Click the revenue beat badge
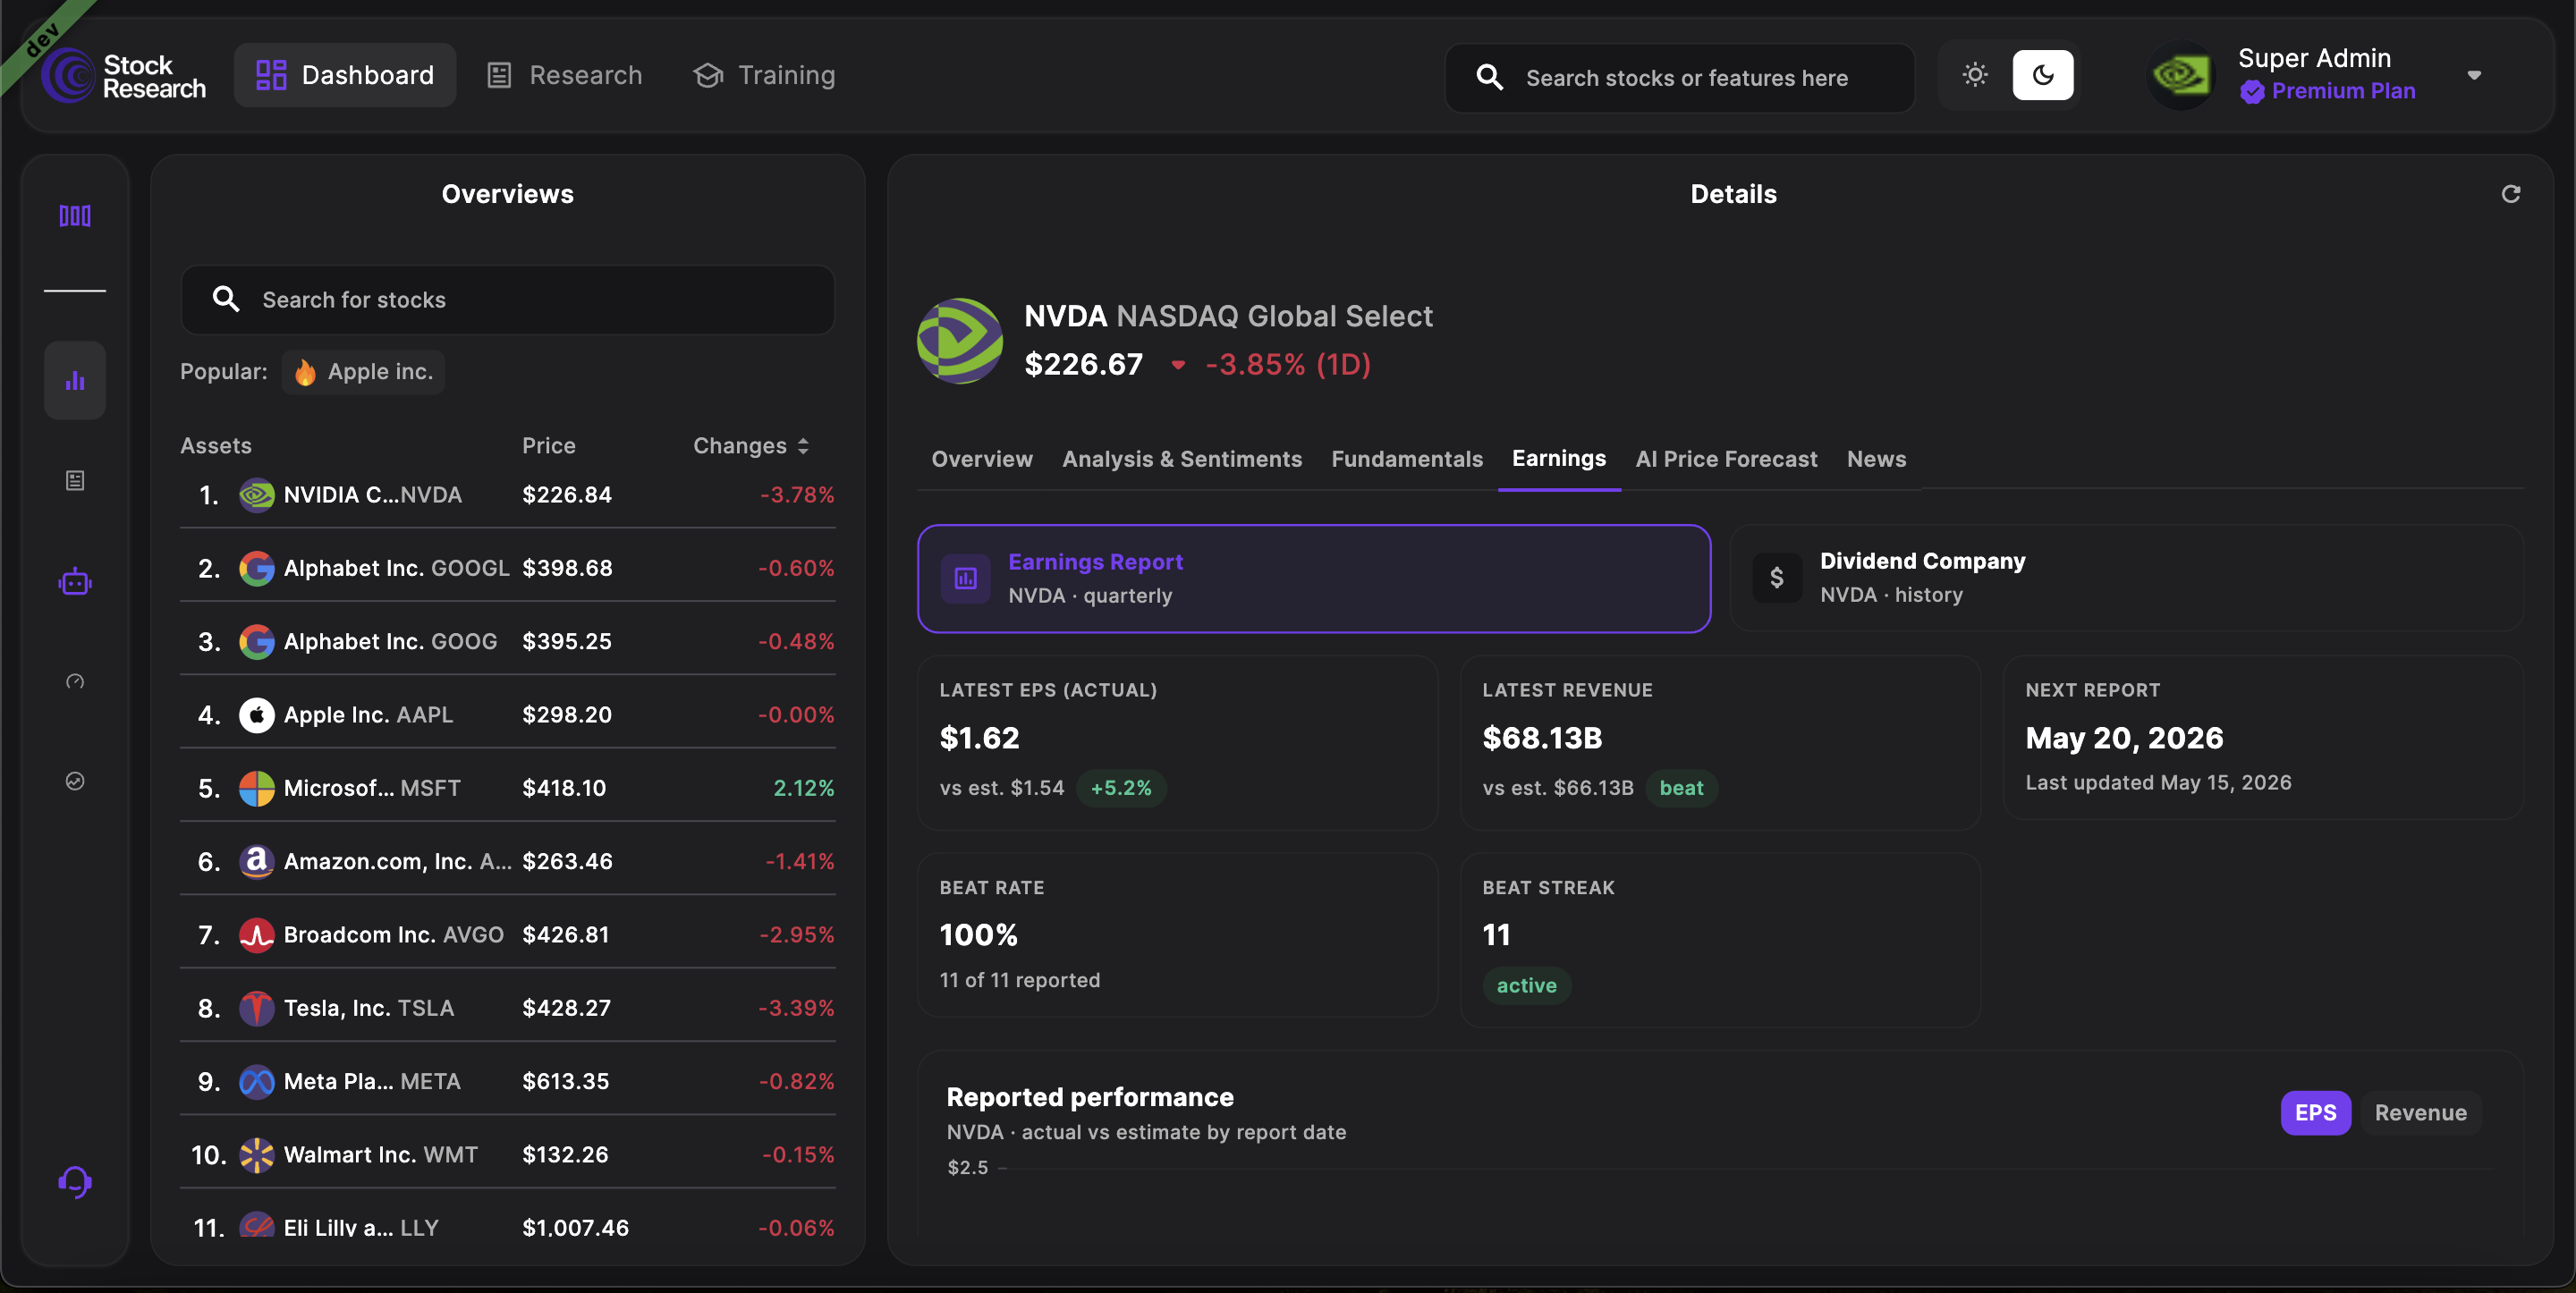This screenshot has height=1293, width=2576. [x=1682, y=788]
